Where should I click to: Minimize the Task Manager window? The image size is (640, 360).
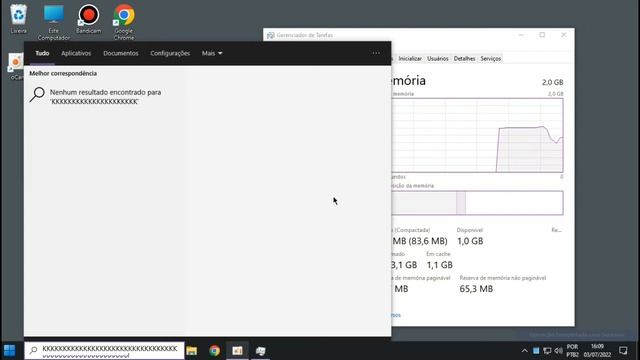point(521,35)
